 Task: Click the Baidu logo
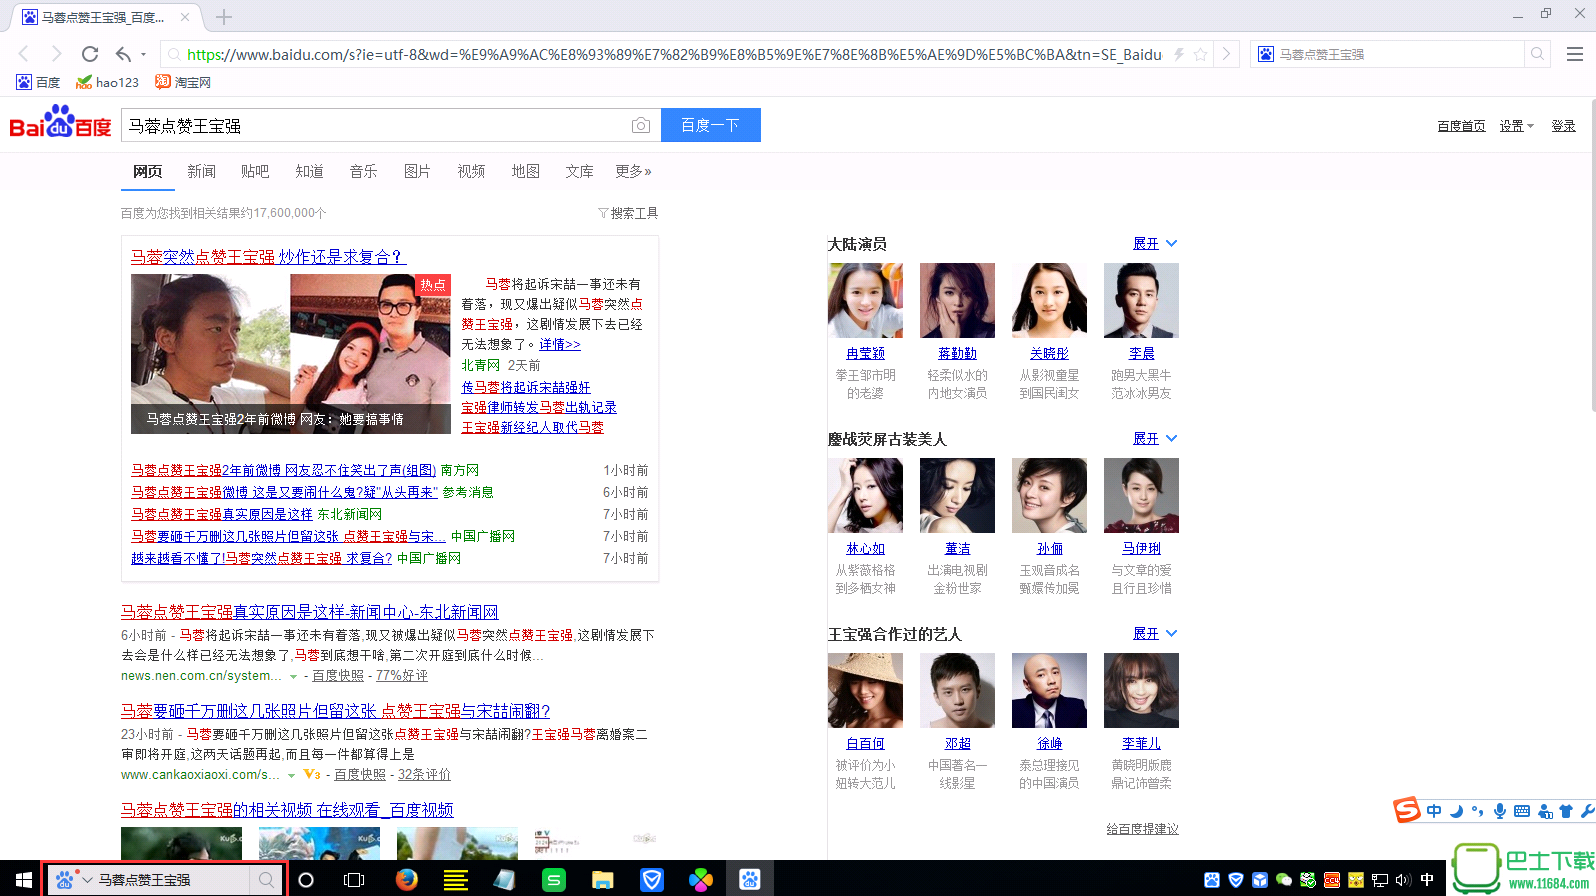60,123
